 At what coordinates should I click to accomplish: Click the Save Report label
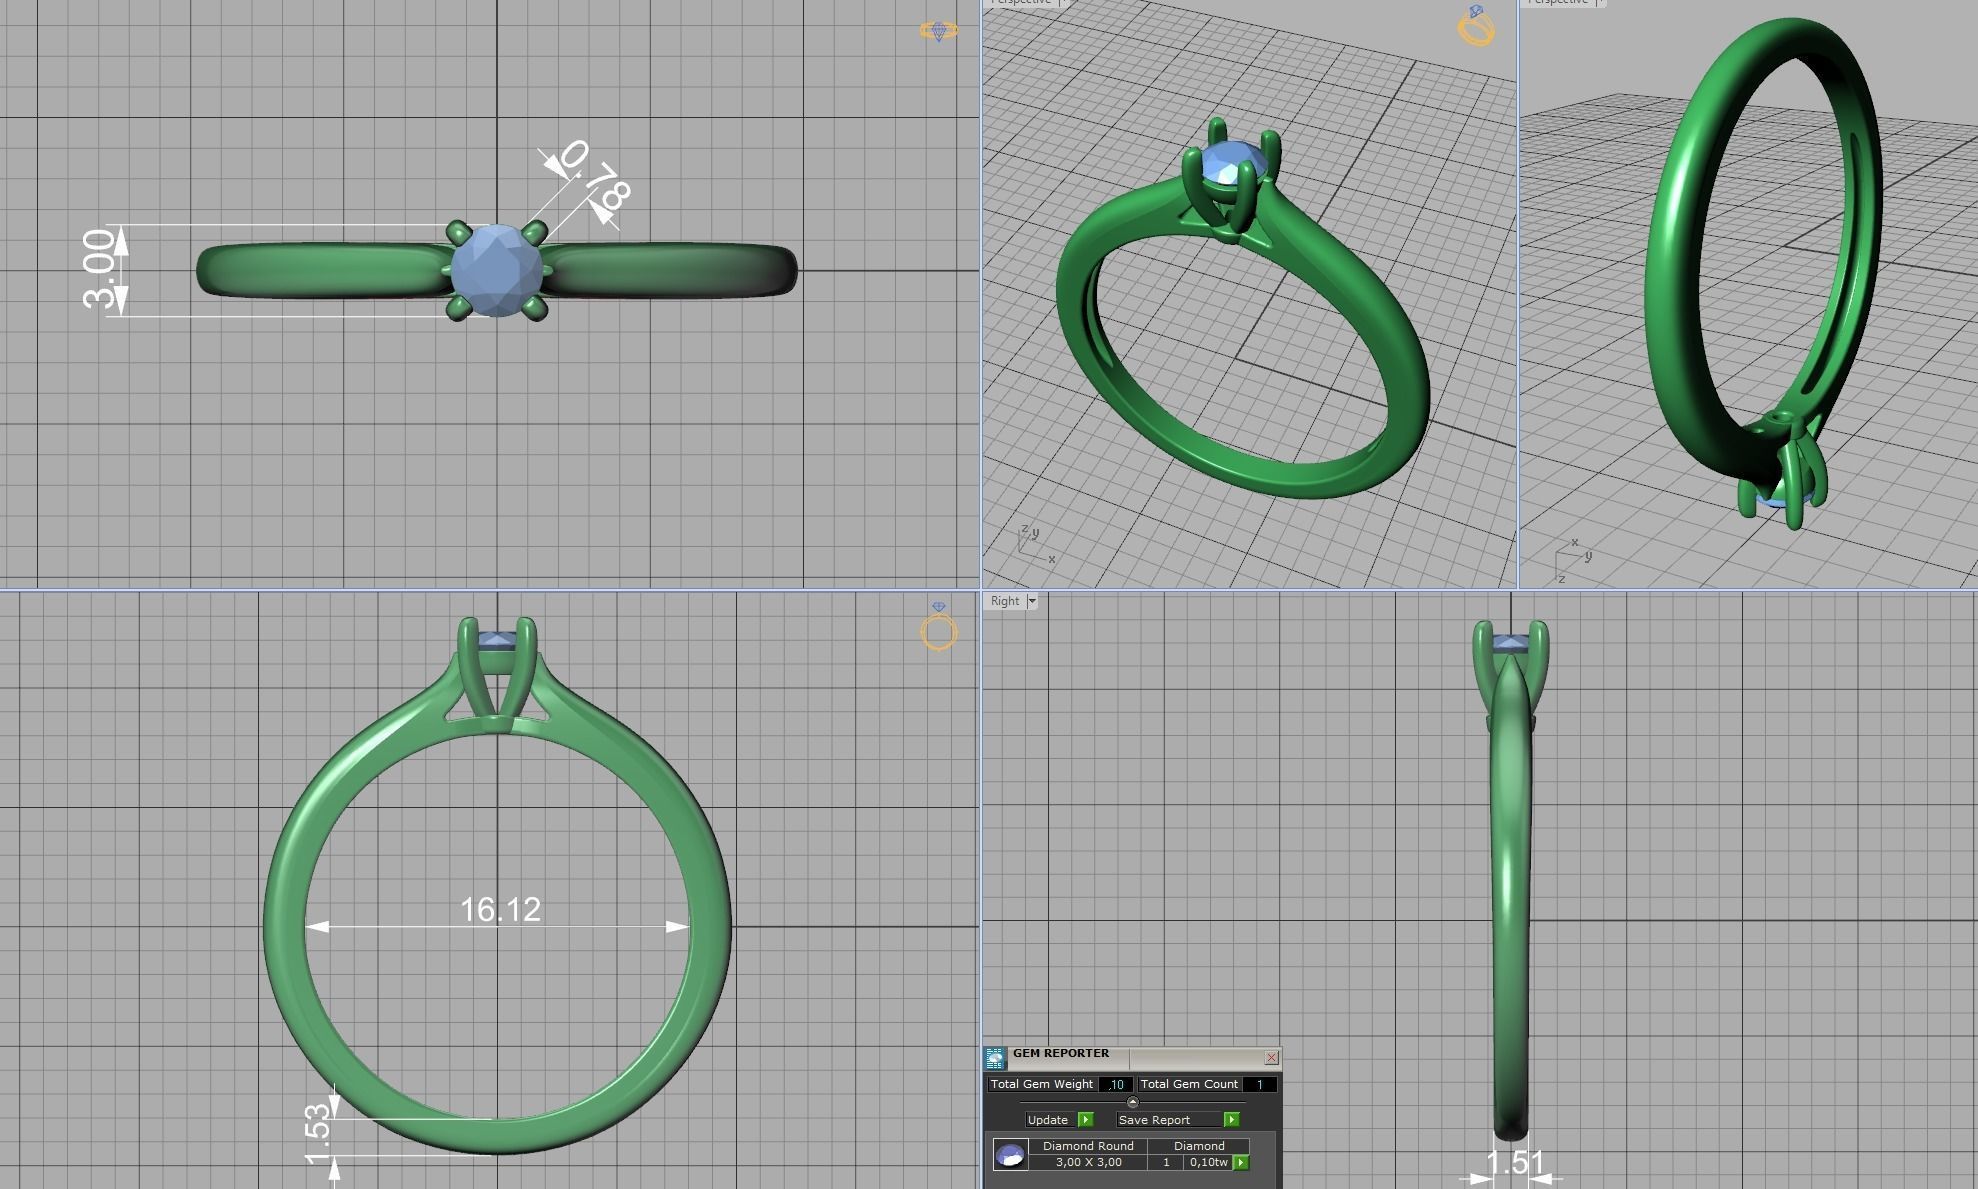coord(1154,1120)
